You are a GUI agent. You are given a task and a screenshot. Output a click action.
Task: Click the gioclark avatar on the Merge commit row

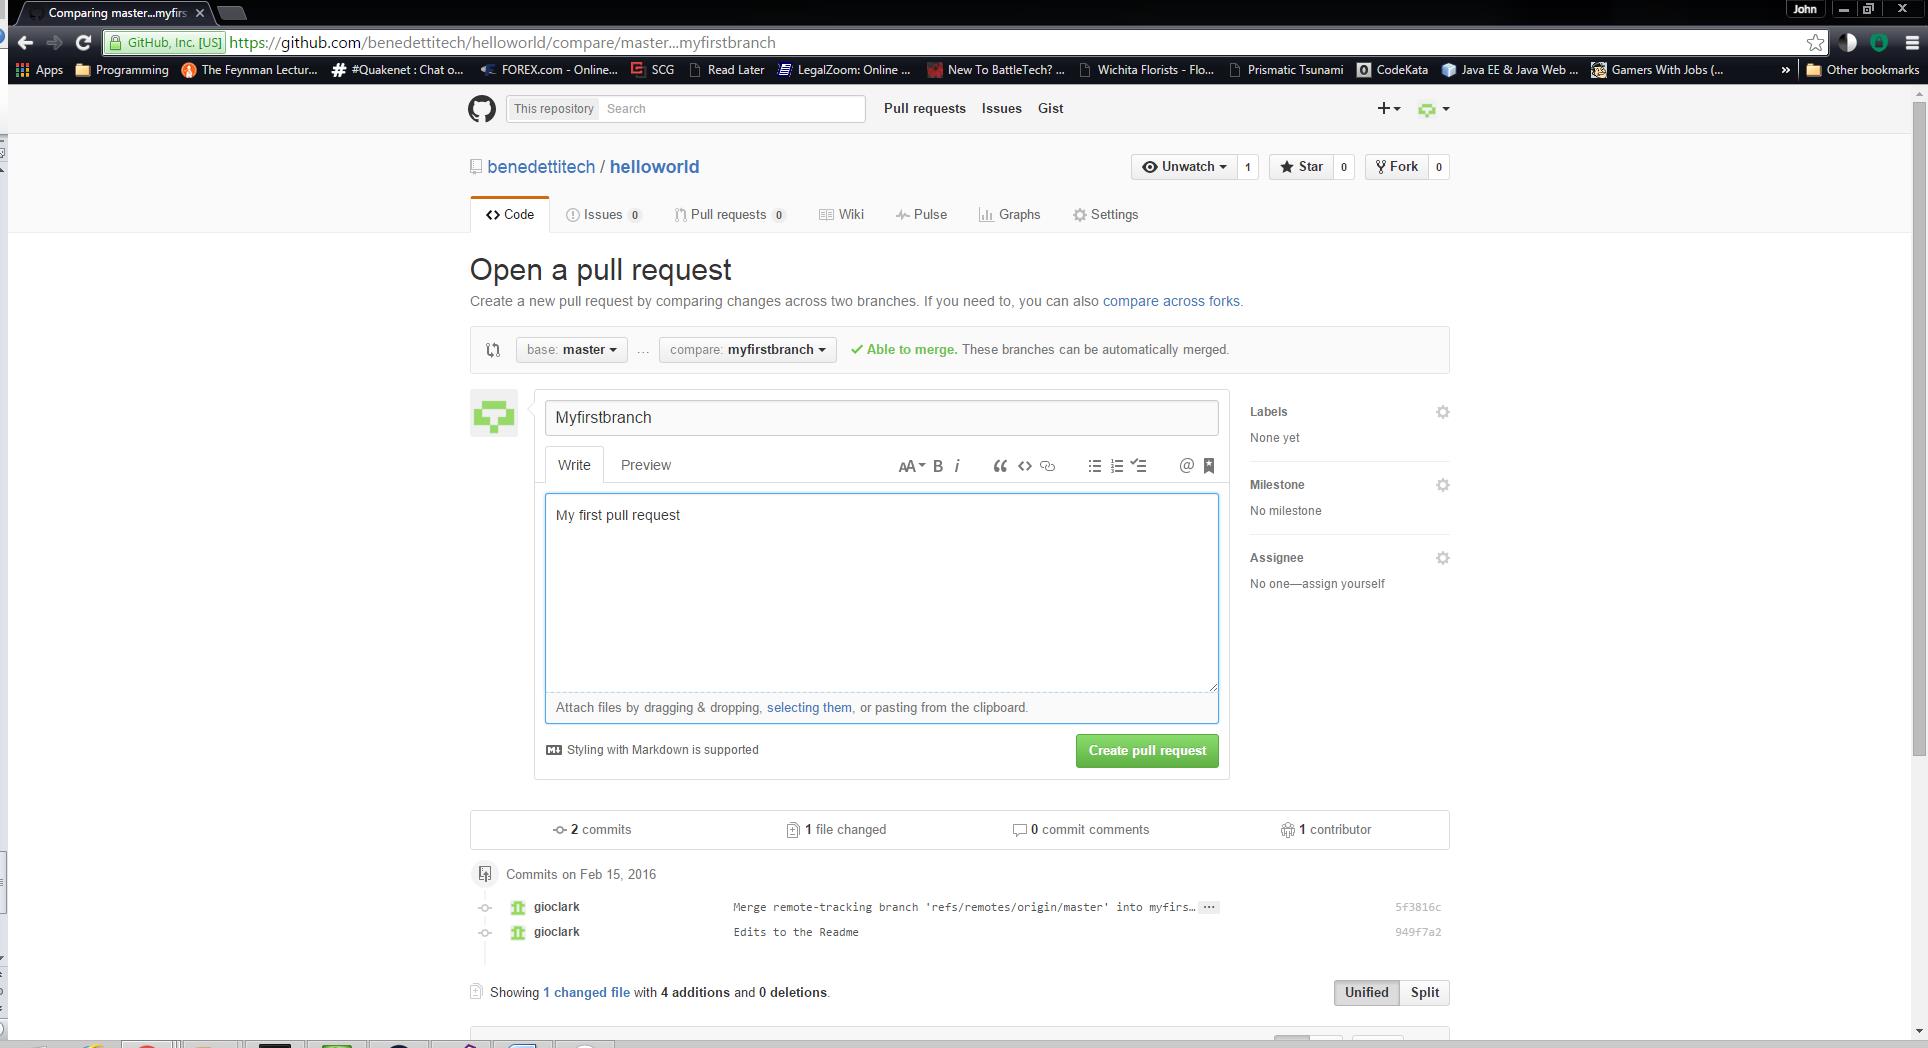[518, 907]
